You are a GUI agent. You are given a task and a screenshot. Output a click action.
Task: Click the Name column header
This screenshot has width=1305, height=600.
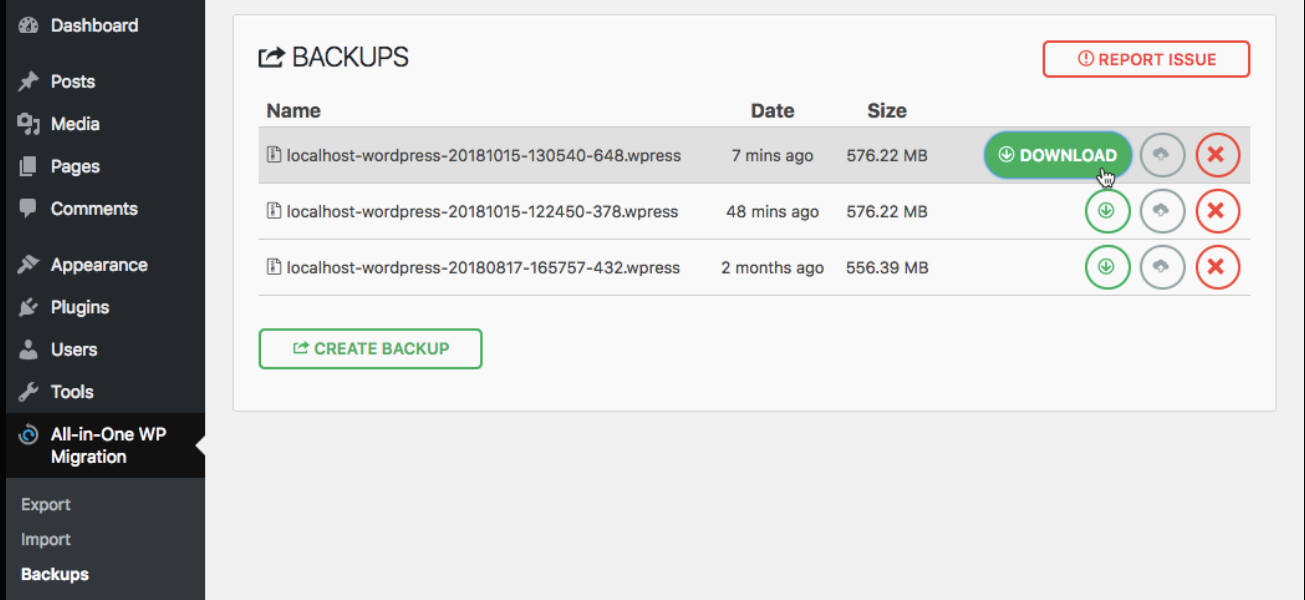293,111
